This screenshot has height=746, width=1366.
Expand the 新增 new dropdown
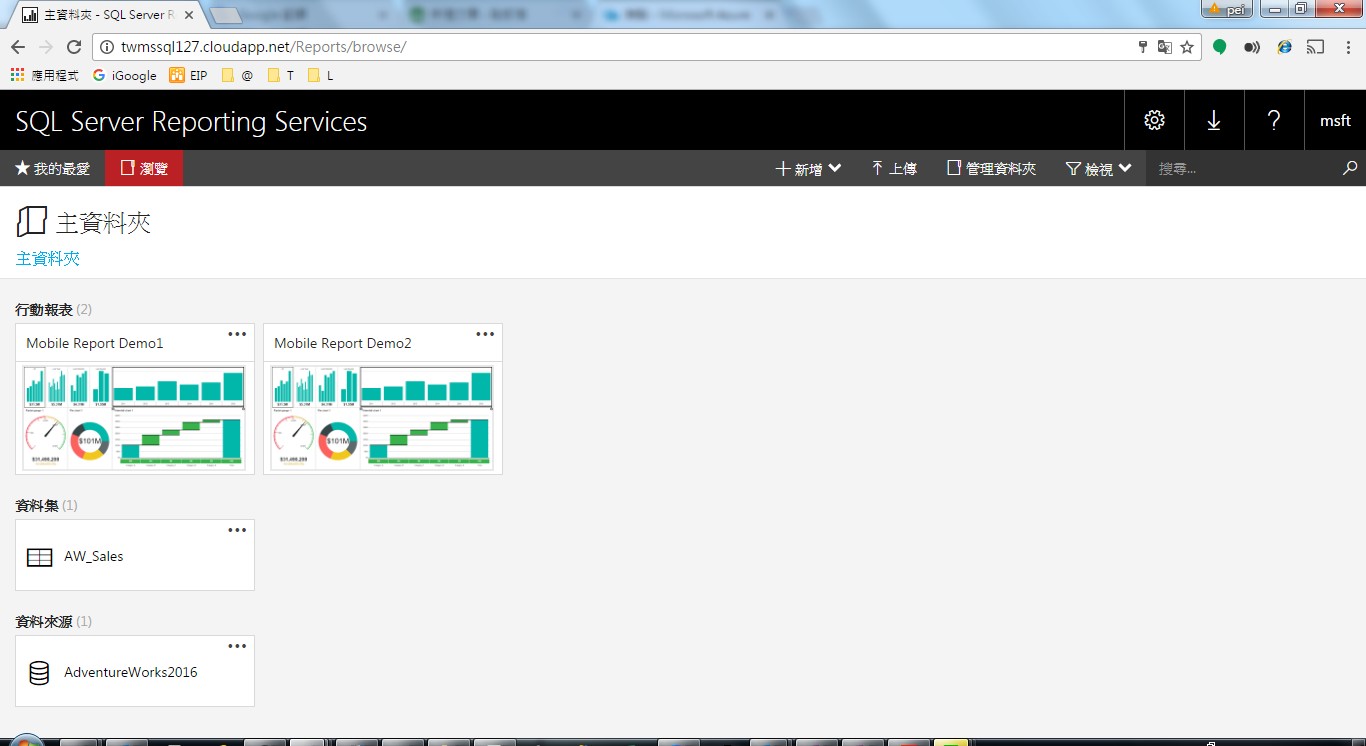[x=808, y=169]
